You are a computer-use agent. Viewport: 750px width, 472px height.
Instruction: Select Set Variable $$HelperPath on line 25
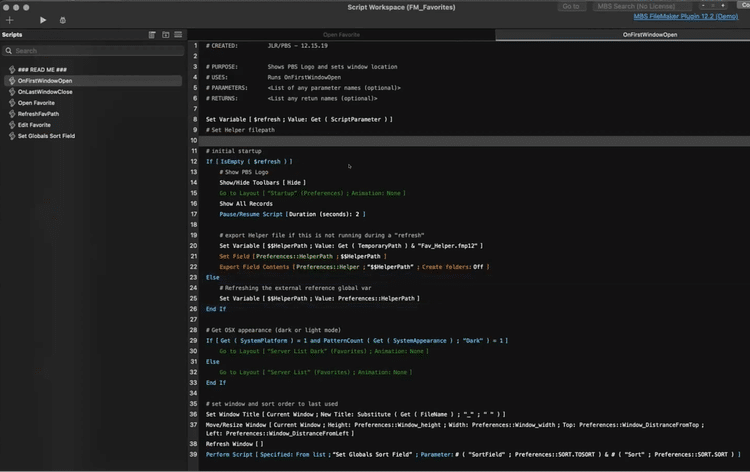click(320, 298)
